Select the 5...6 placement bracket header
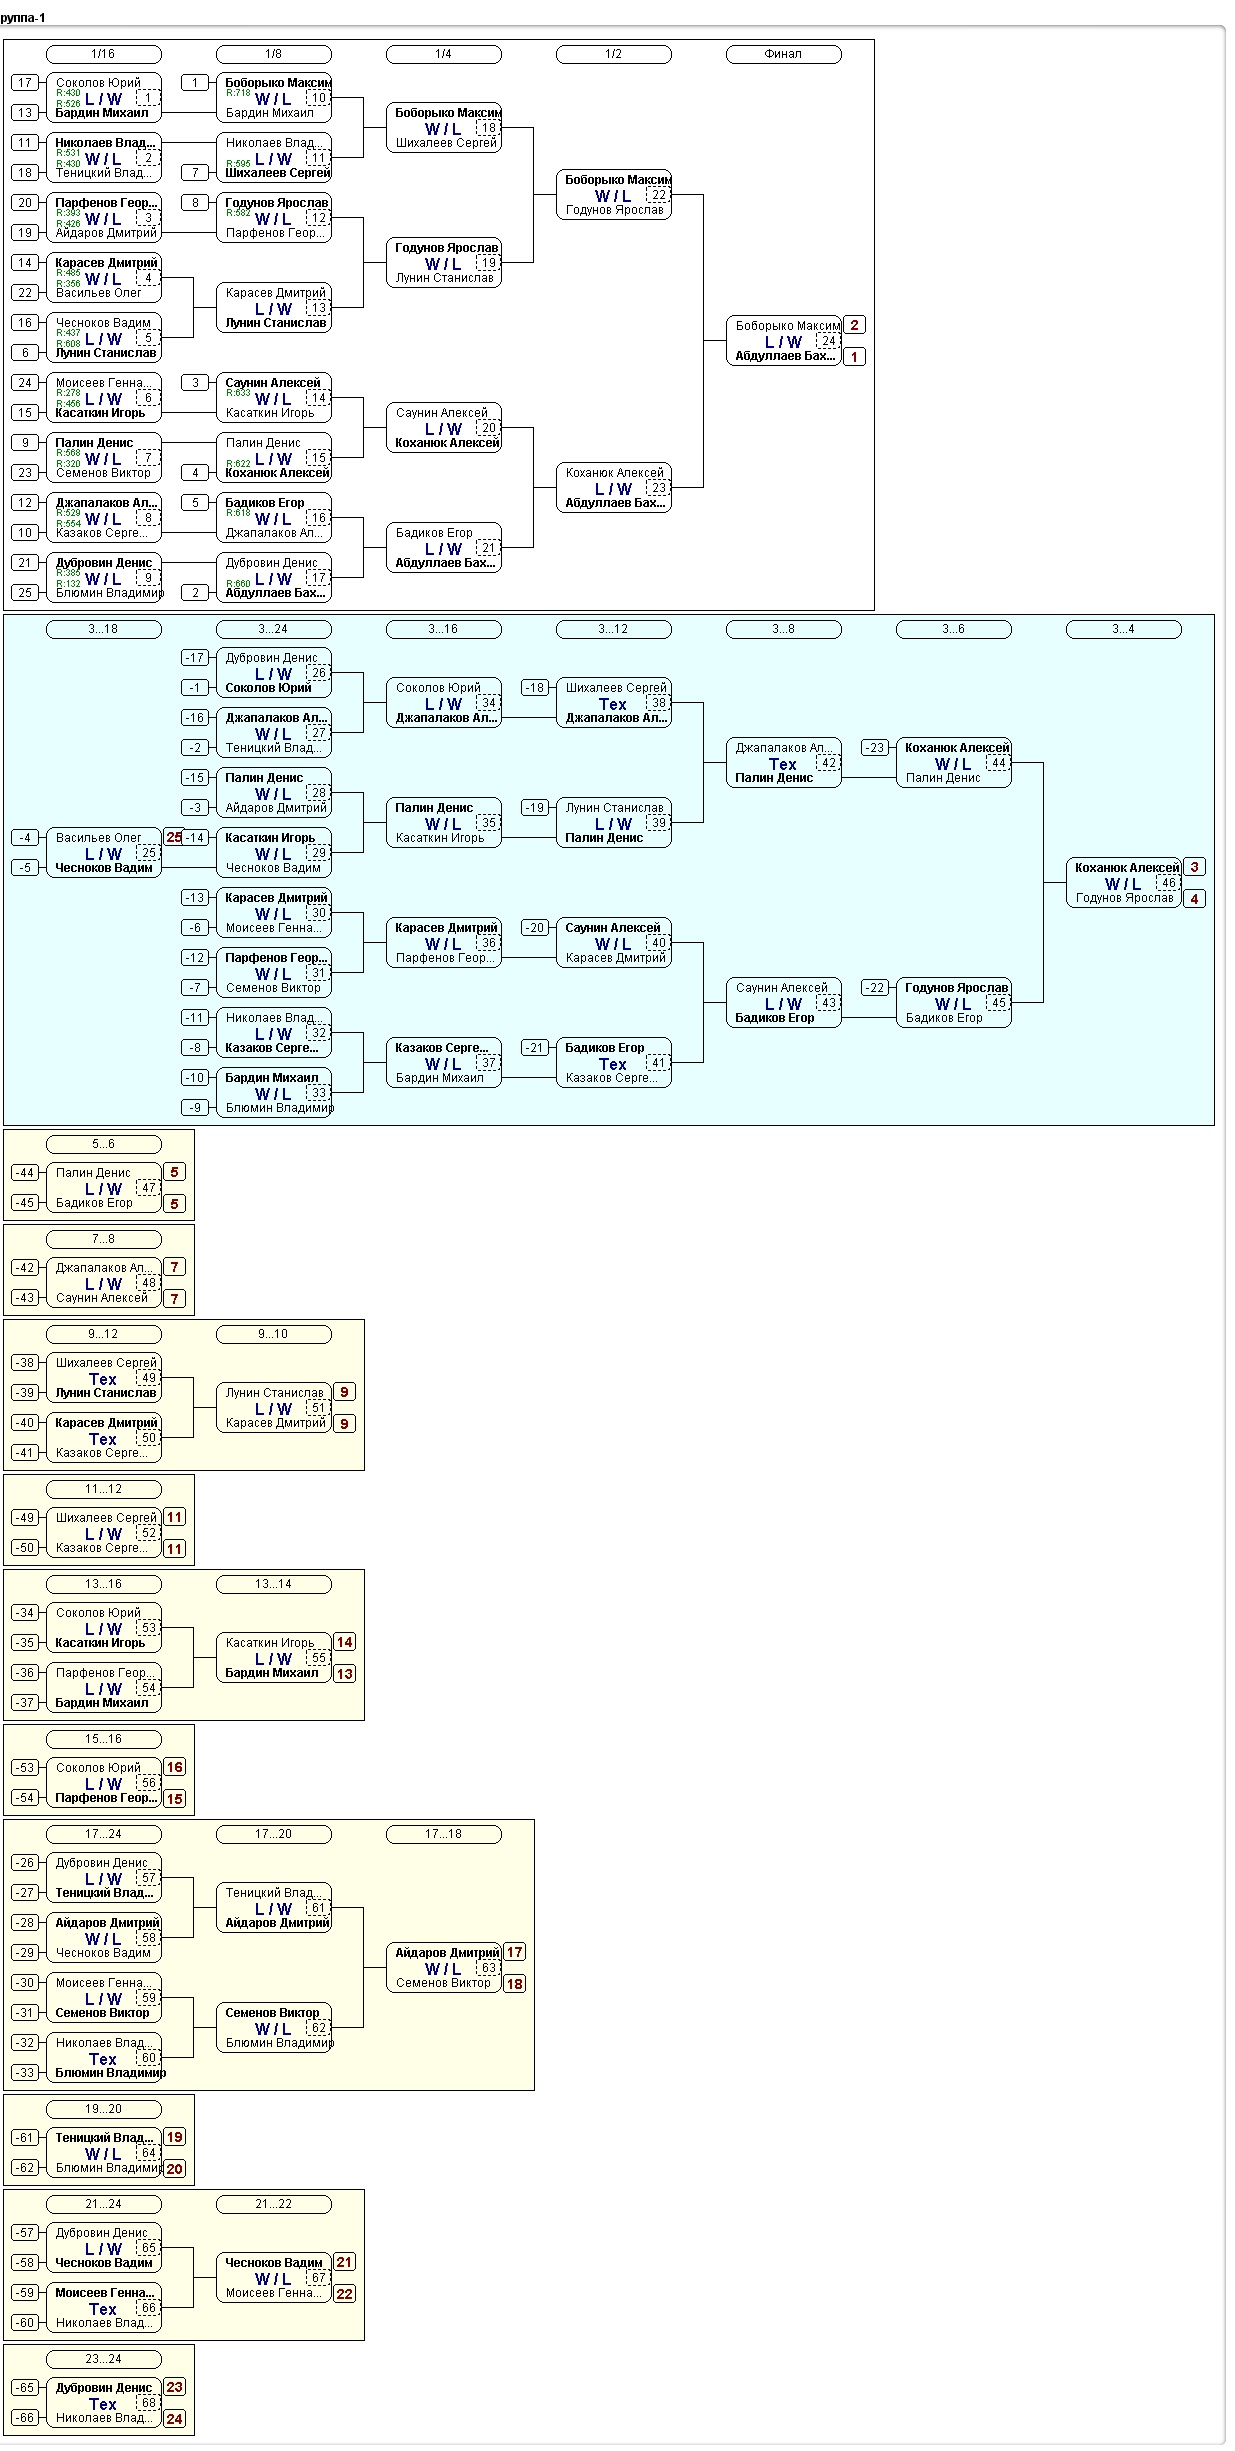 click(x=103, y=1144)
